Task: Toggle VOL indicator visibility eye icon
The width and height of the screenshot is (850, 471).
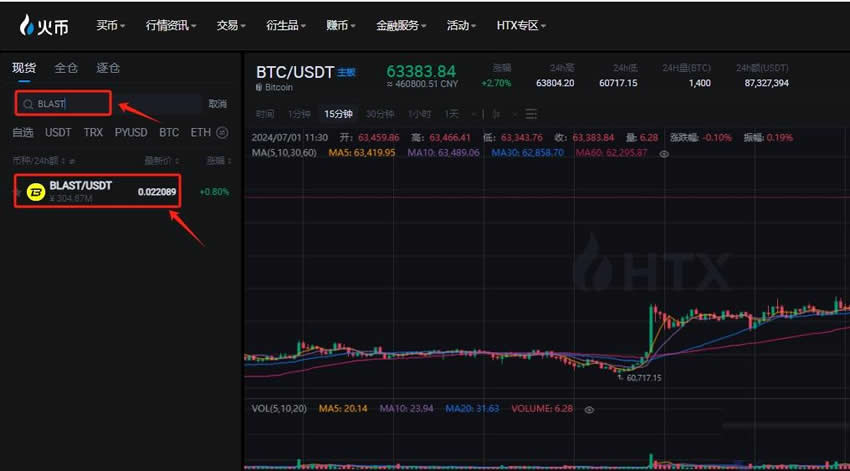Action: pyautogui.click(x=590, y=410)
